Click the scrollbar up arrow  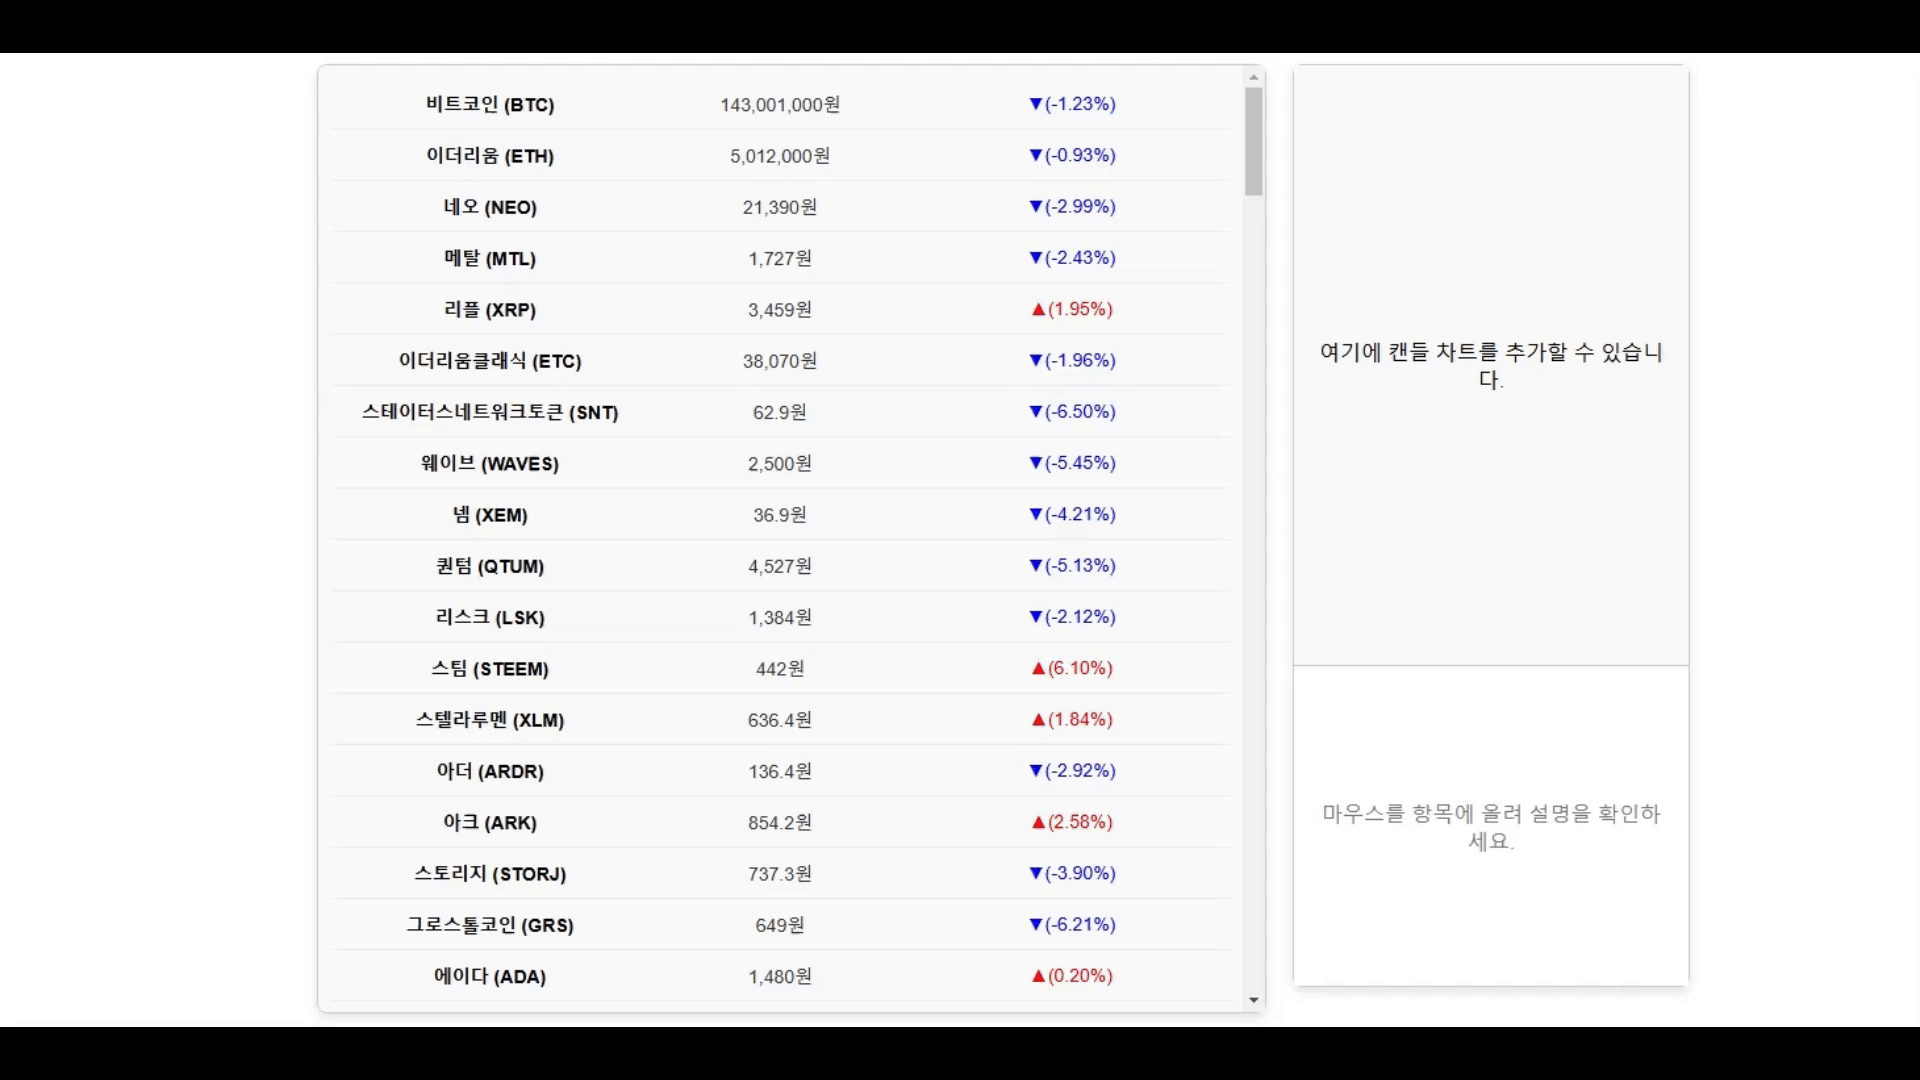tap(1253, 77)
